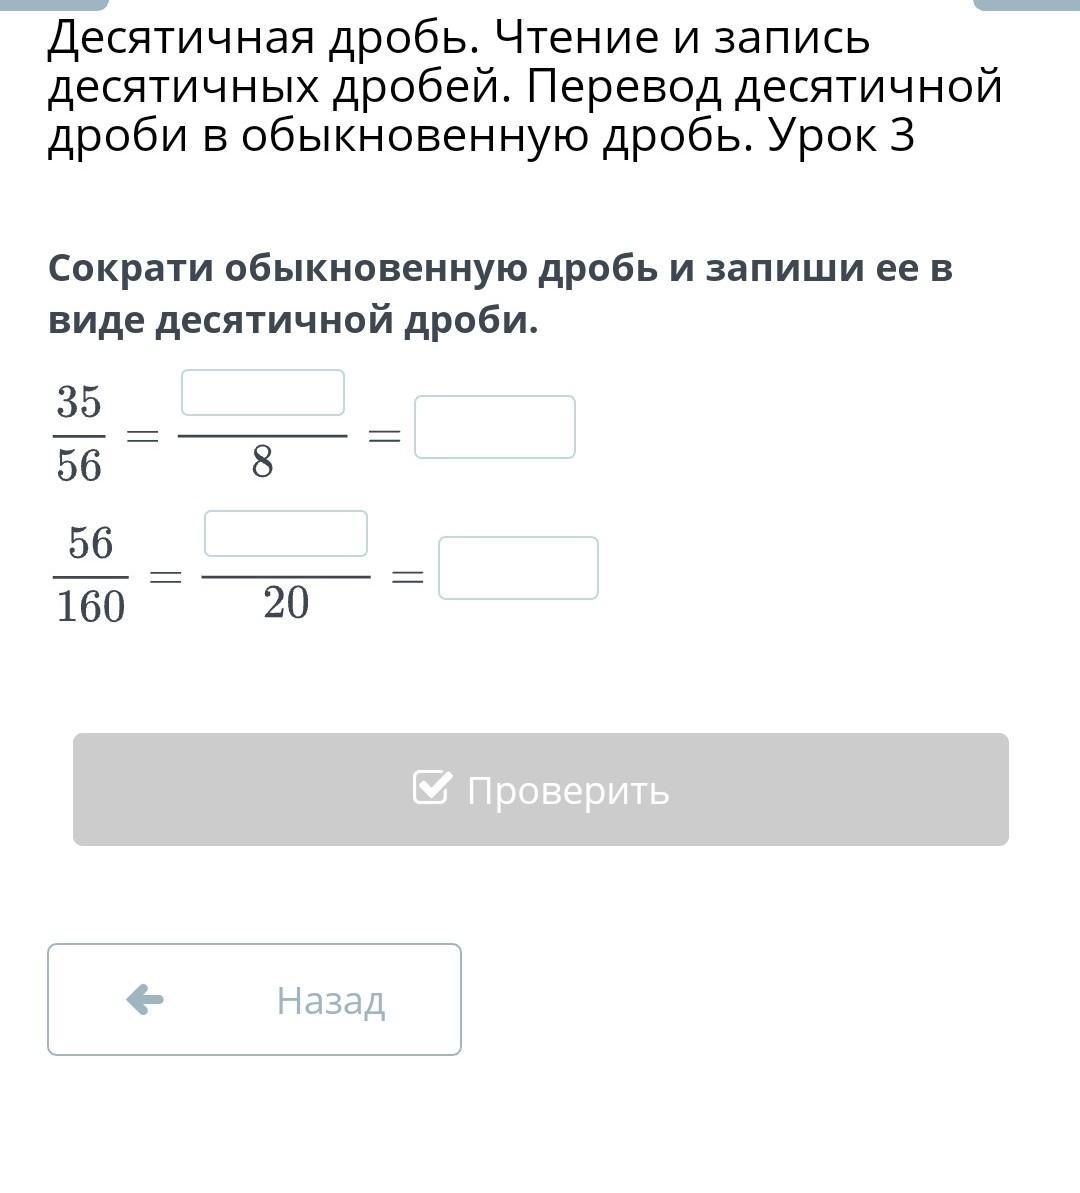Viewport: 1080px width, 1193px height.
Task: Click the denominator 8
Action: (x=262, y=463)
